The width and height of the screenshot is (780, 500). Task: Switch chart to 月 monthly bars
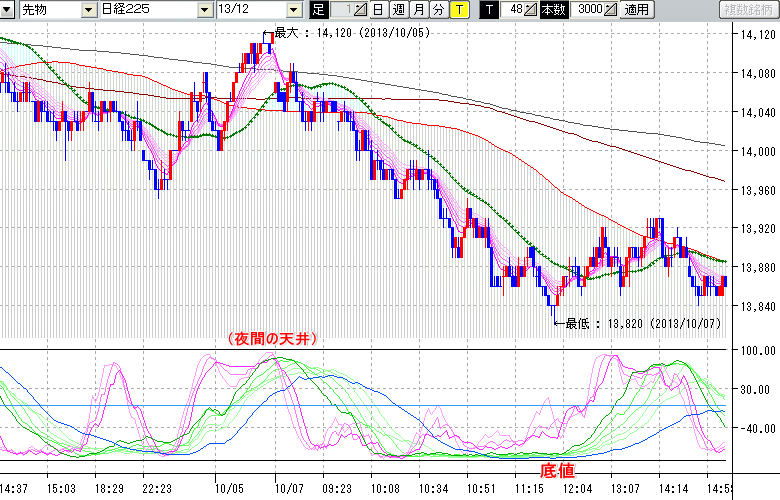click(418, 10)
